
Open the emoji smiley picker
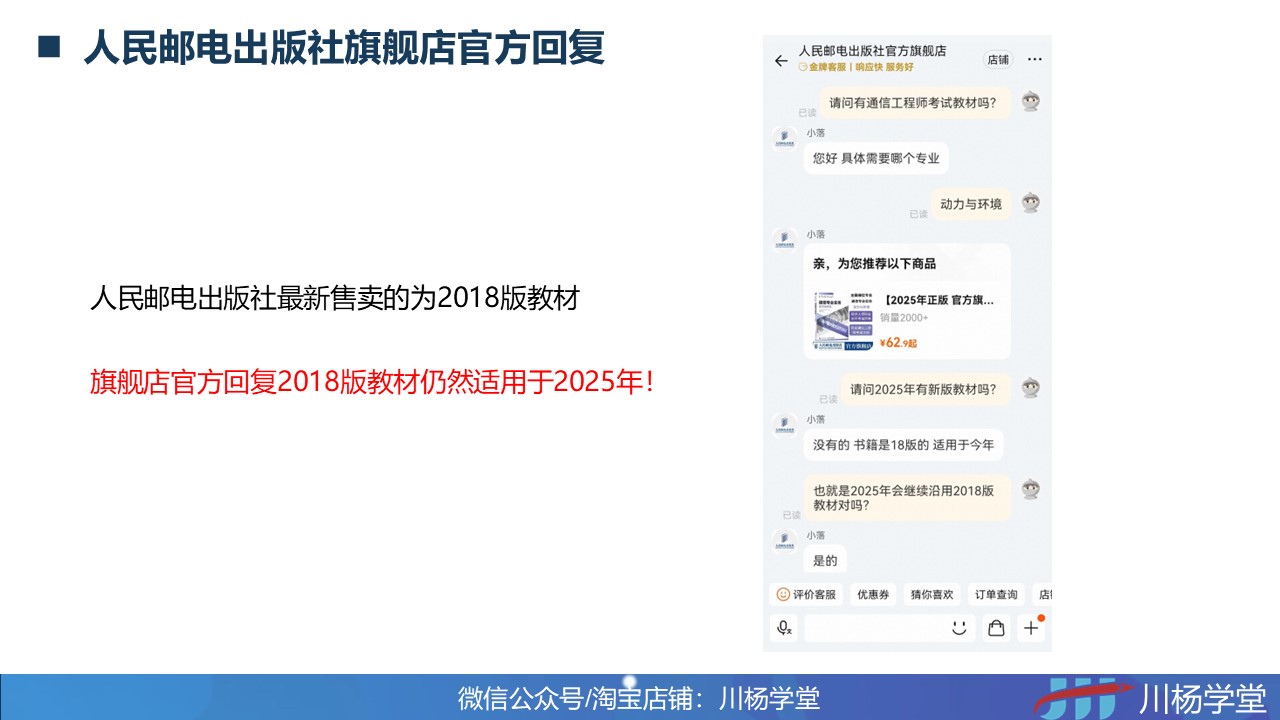coord(959,628)
